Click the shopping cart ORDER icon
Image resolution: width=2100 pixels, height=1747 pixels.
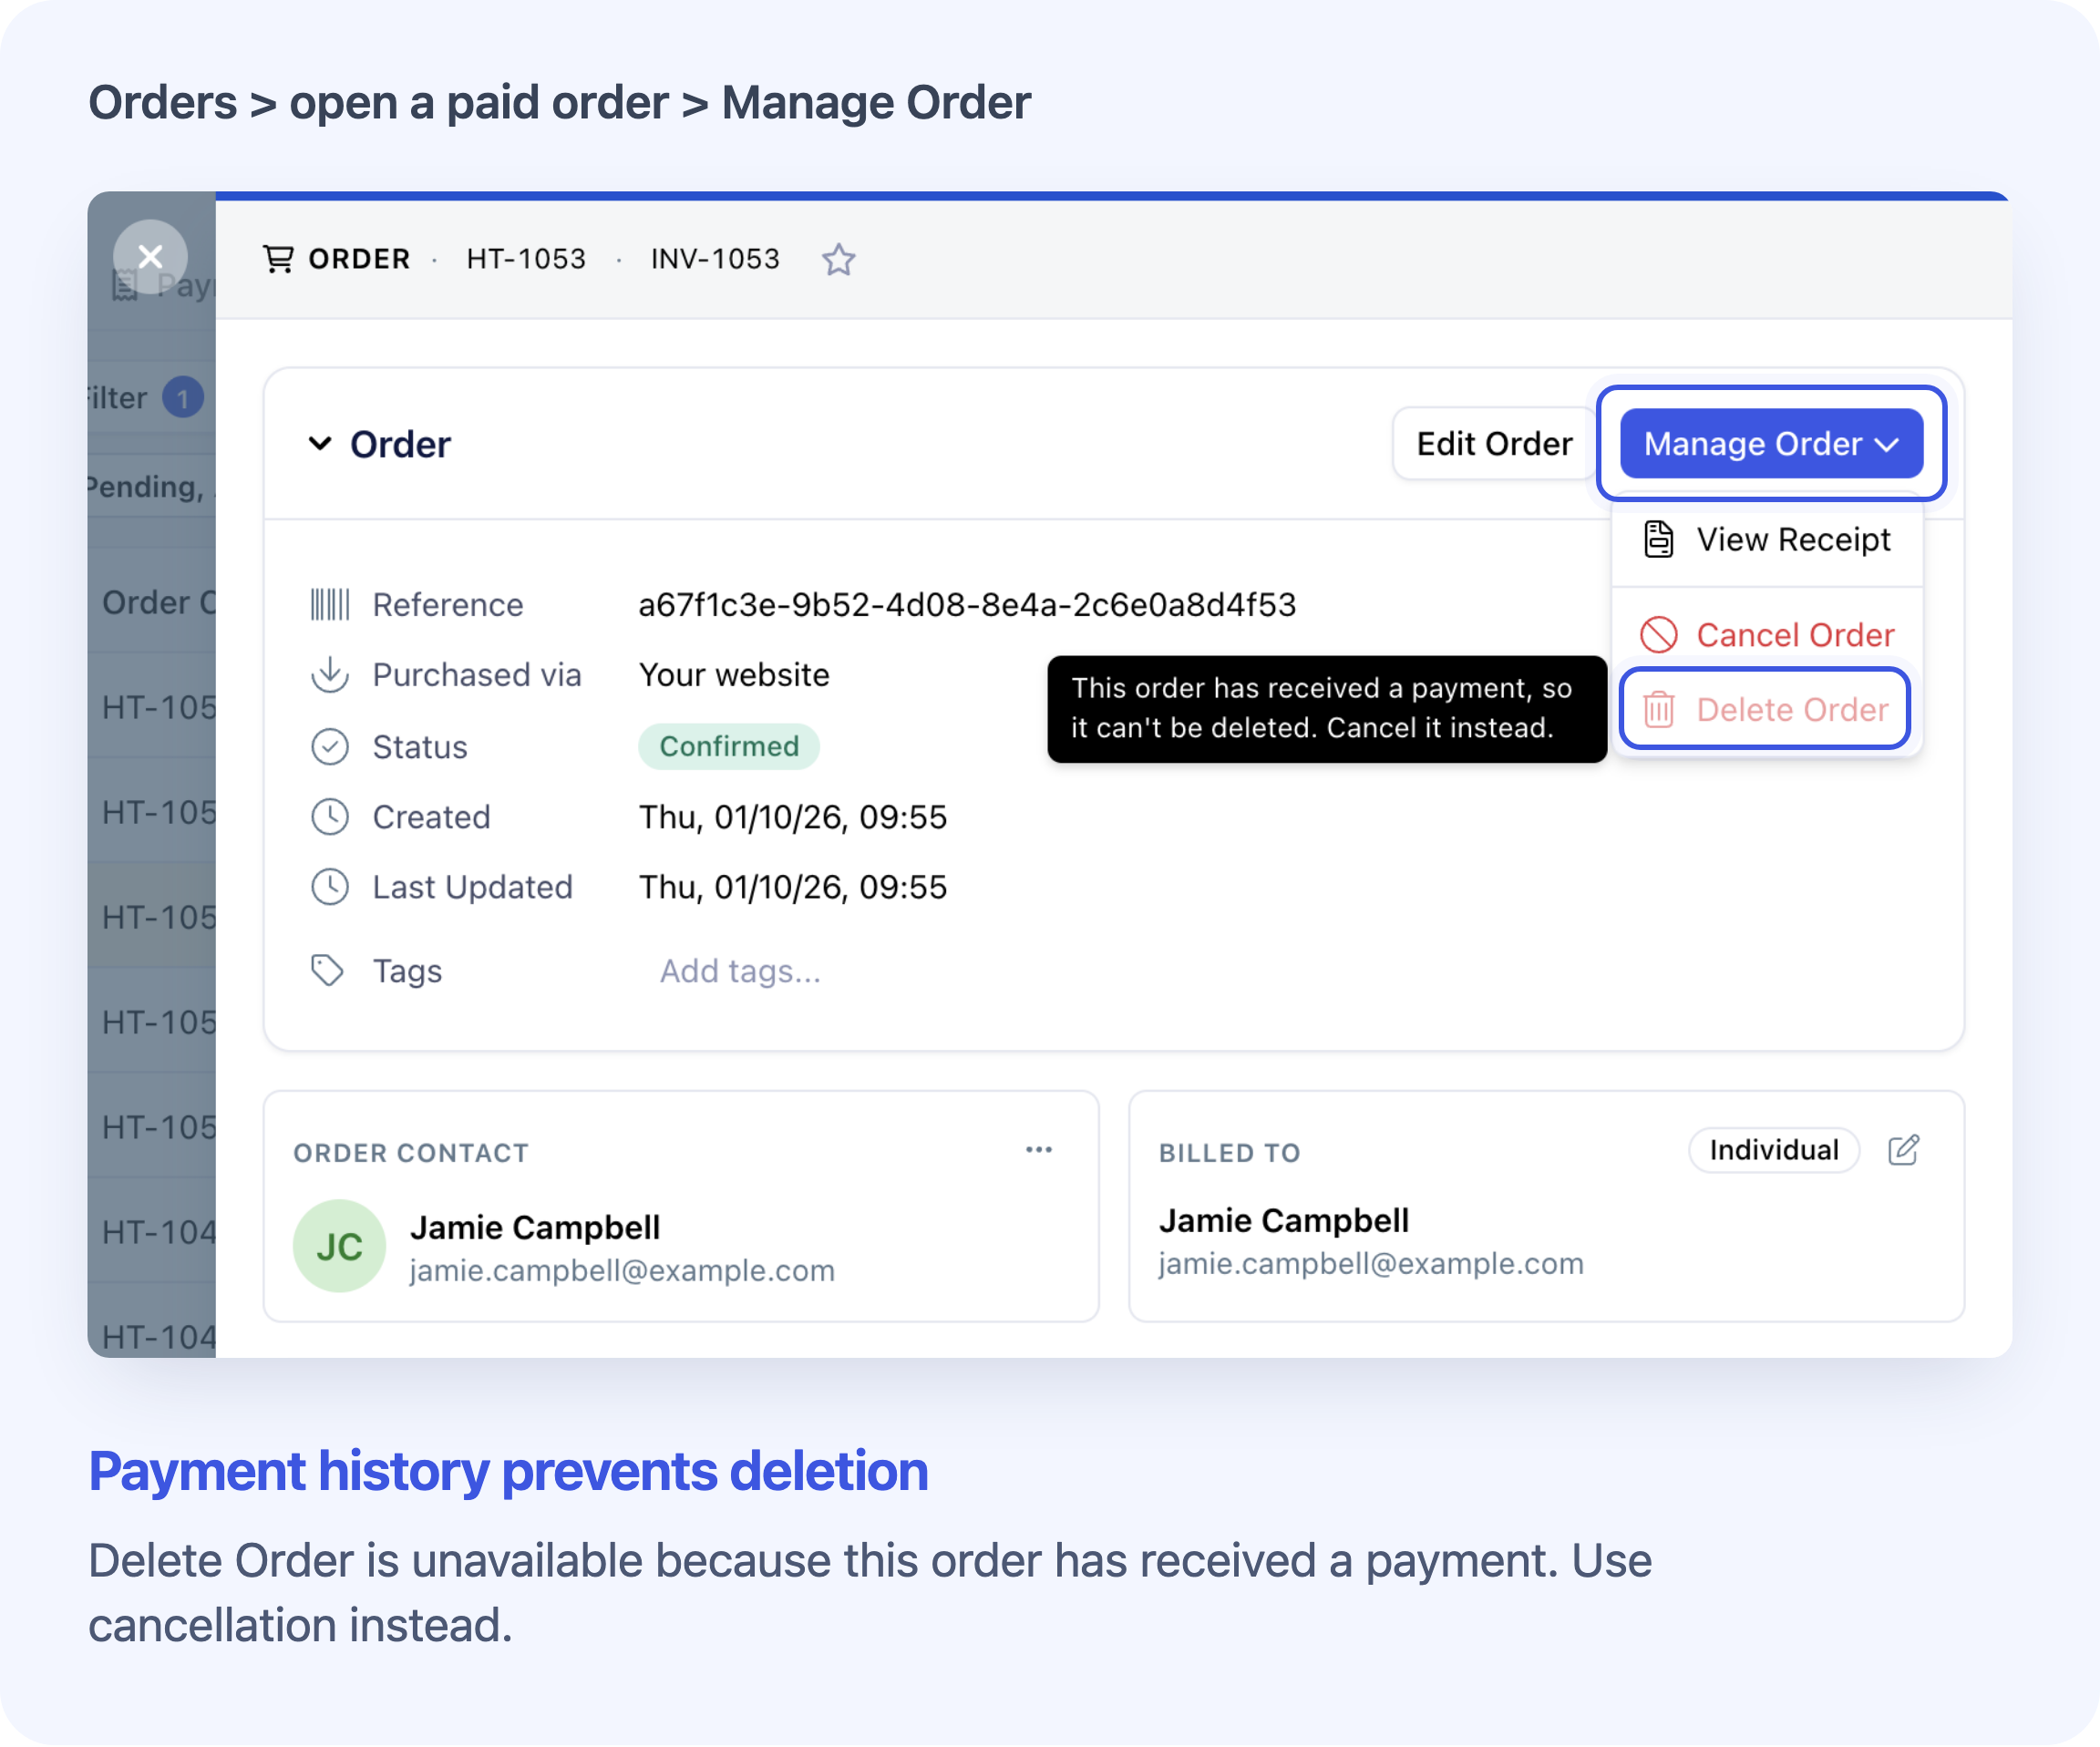pos(278,259)
